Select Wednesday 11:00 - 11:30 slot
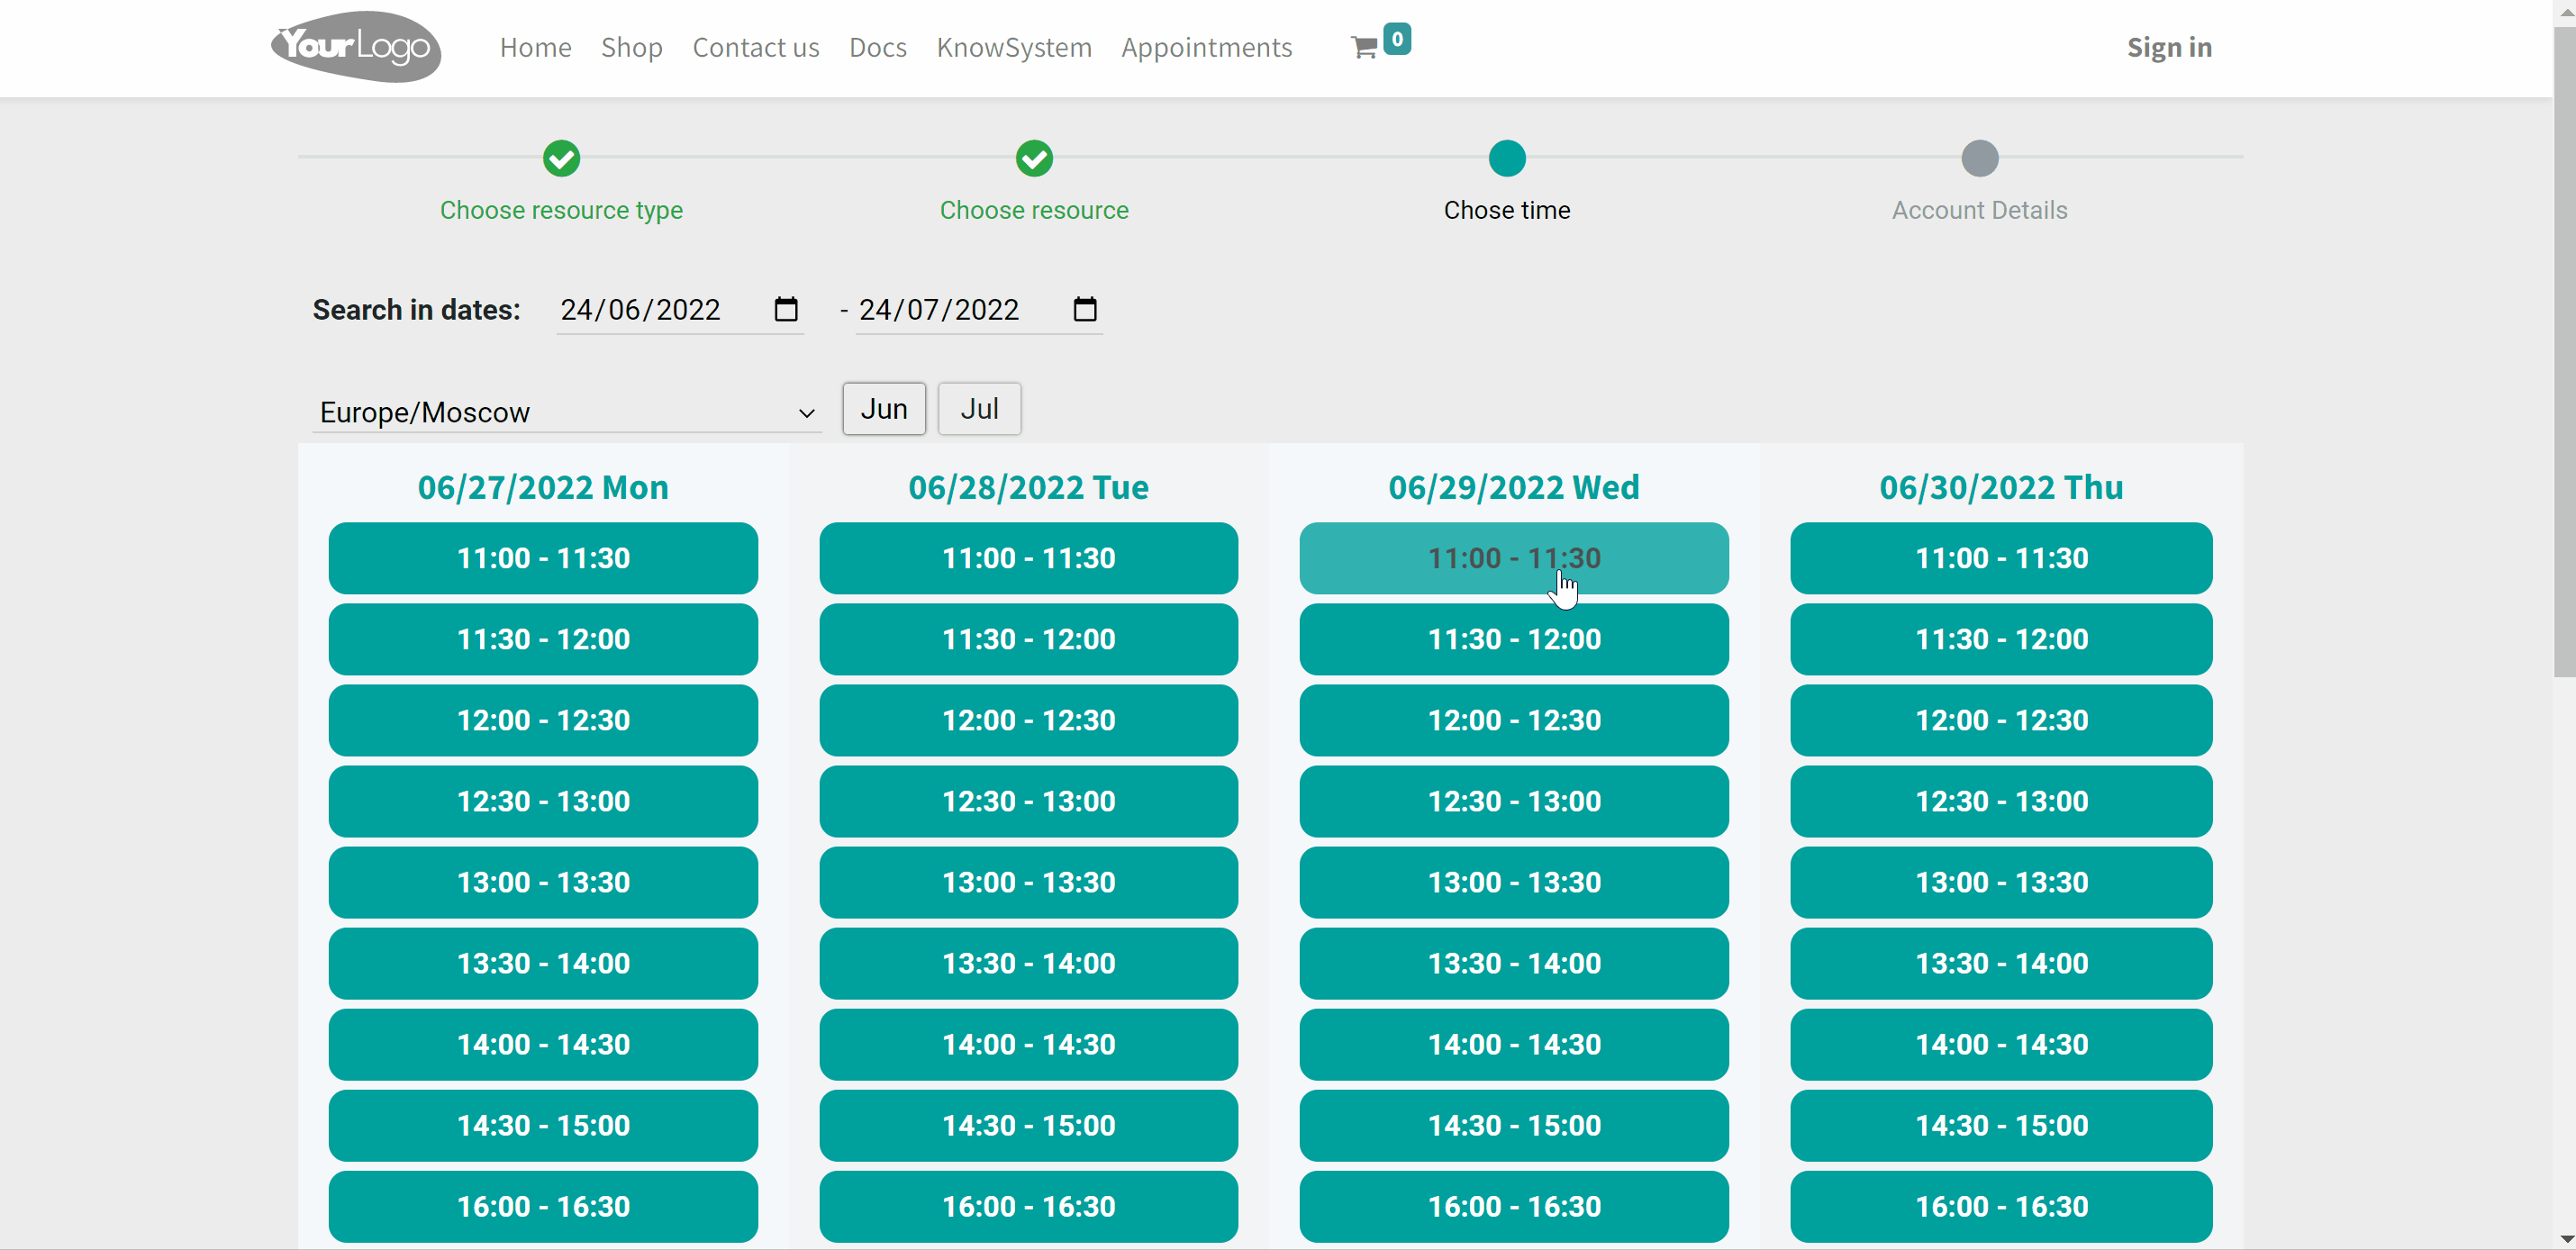Viewport: 2576px width, 1250px height. tap(1514, 558)
